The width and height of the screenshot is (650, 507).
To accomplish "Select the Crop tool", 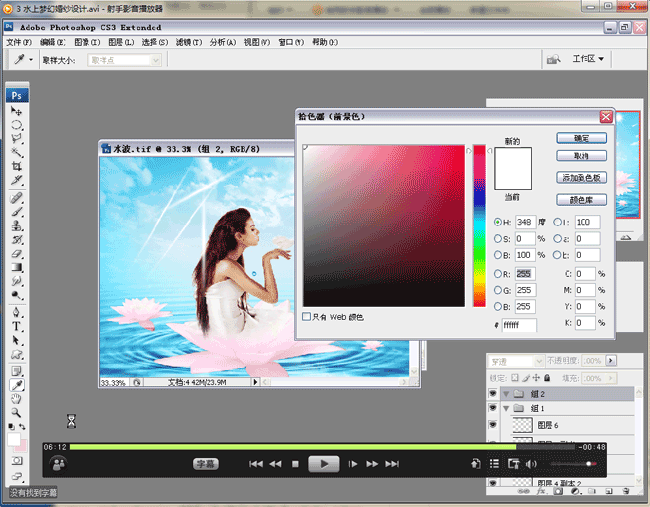I will tap(17, 166).
